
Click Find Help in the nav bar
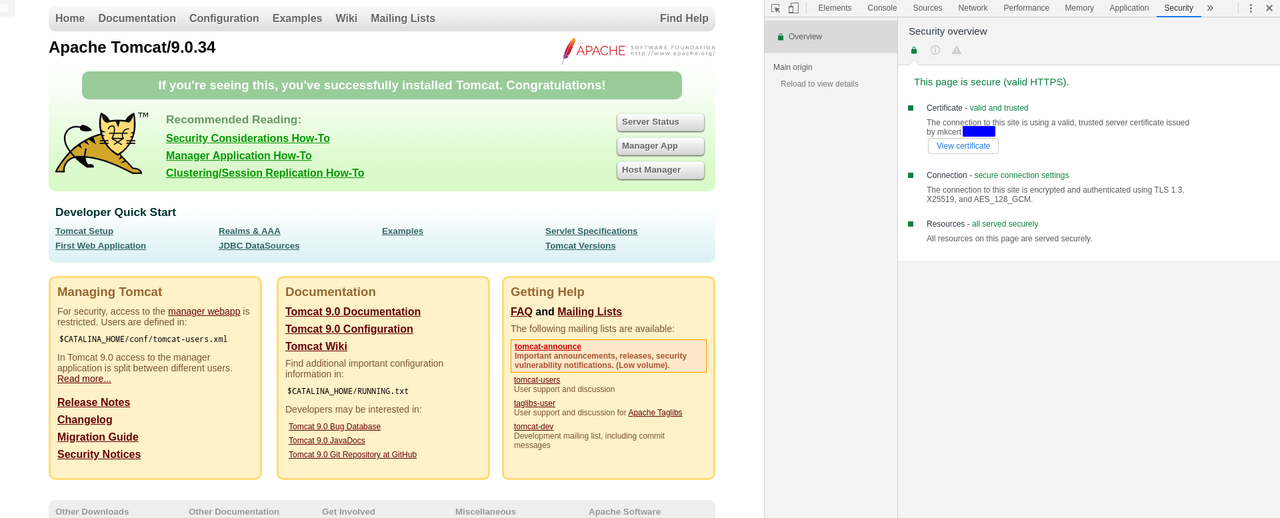684,18
